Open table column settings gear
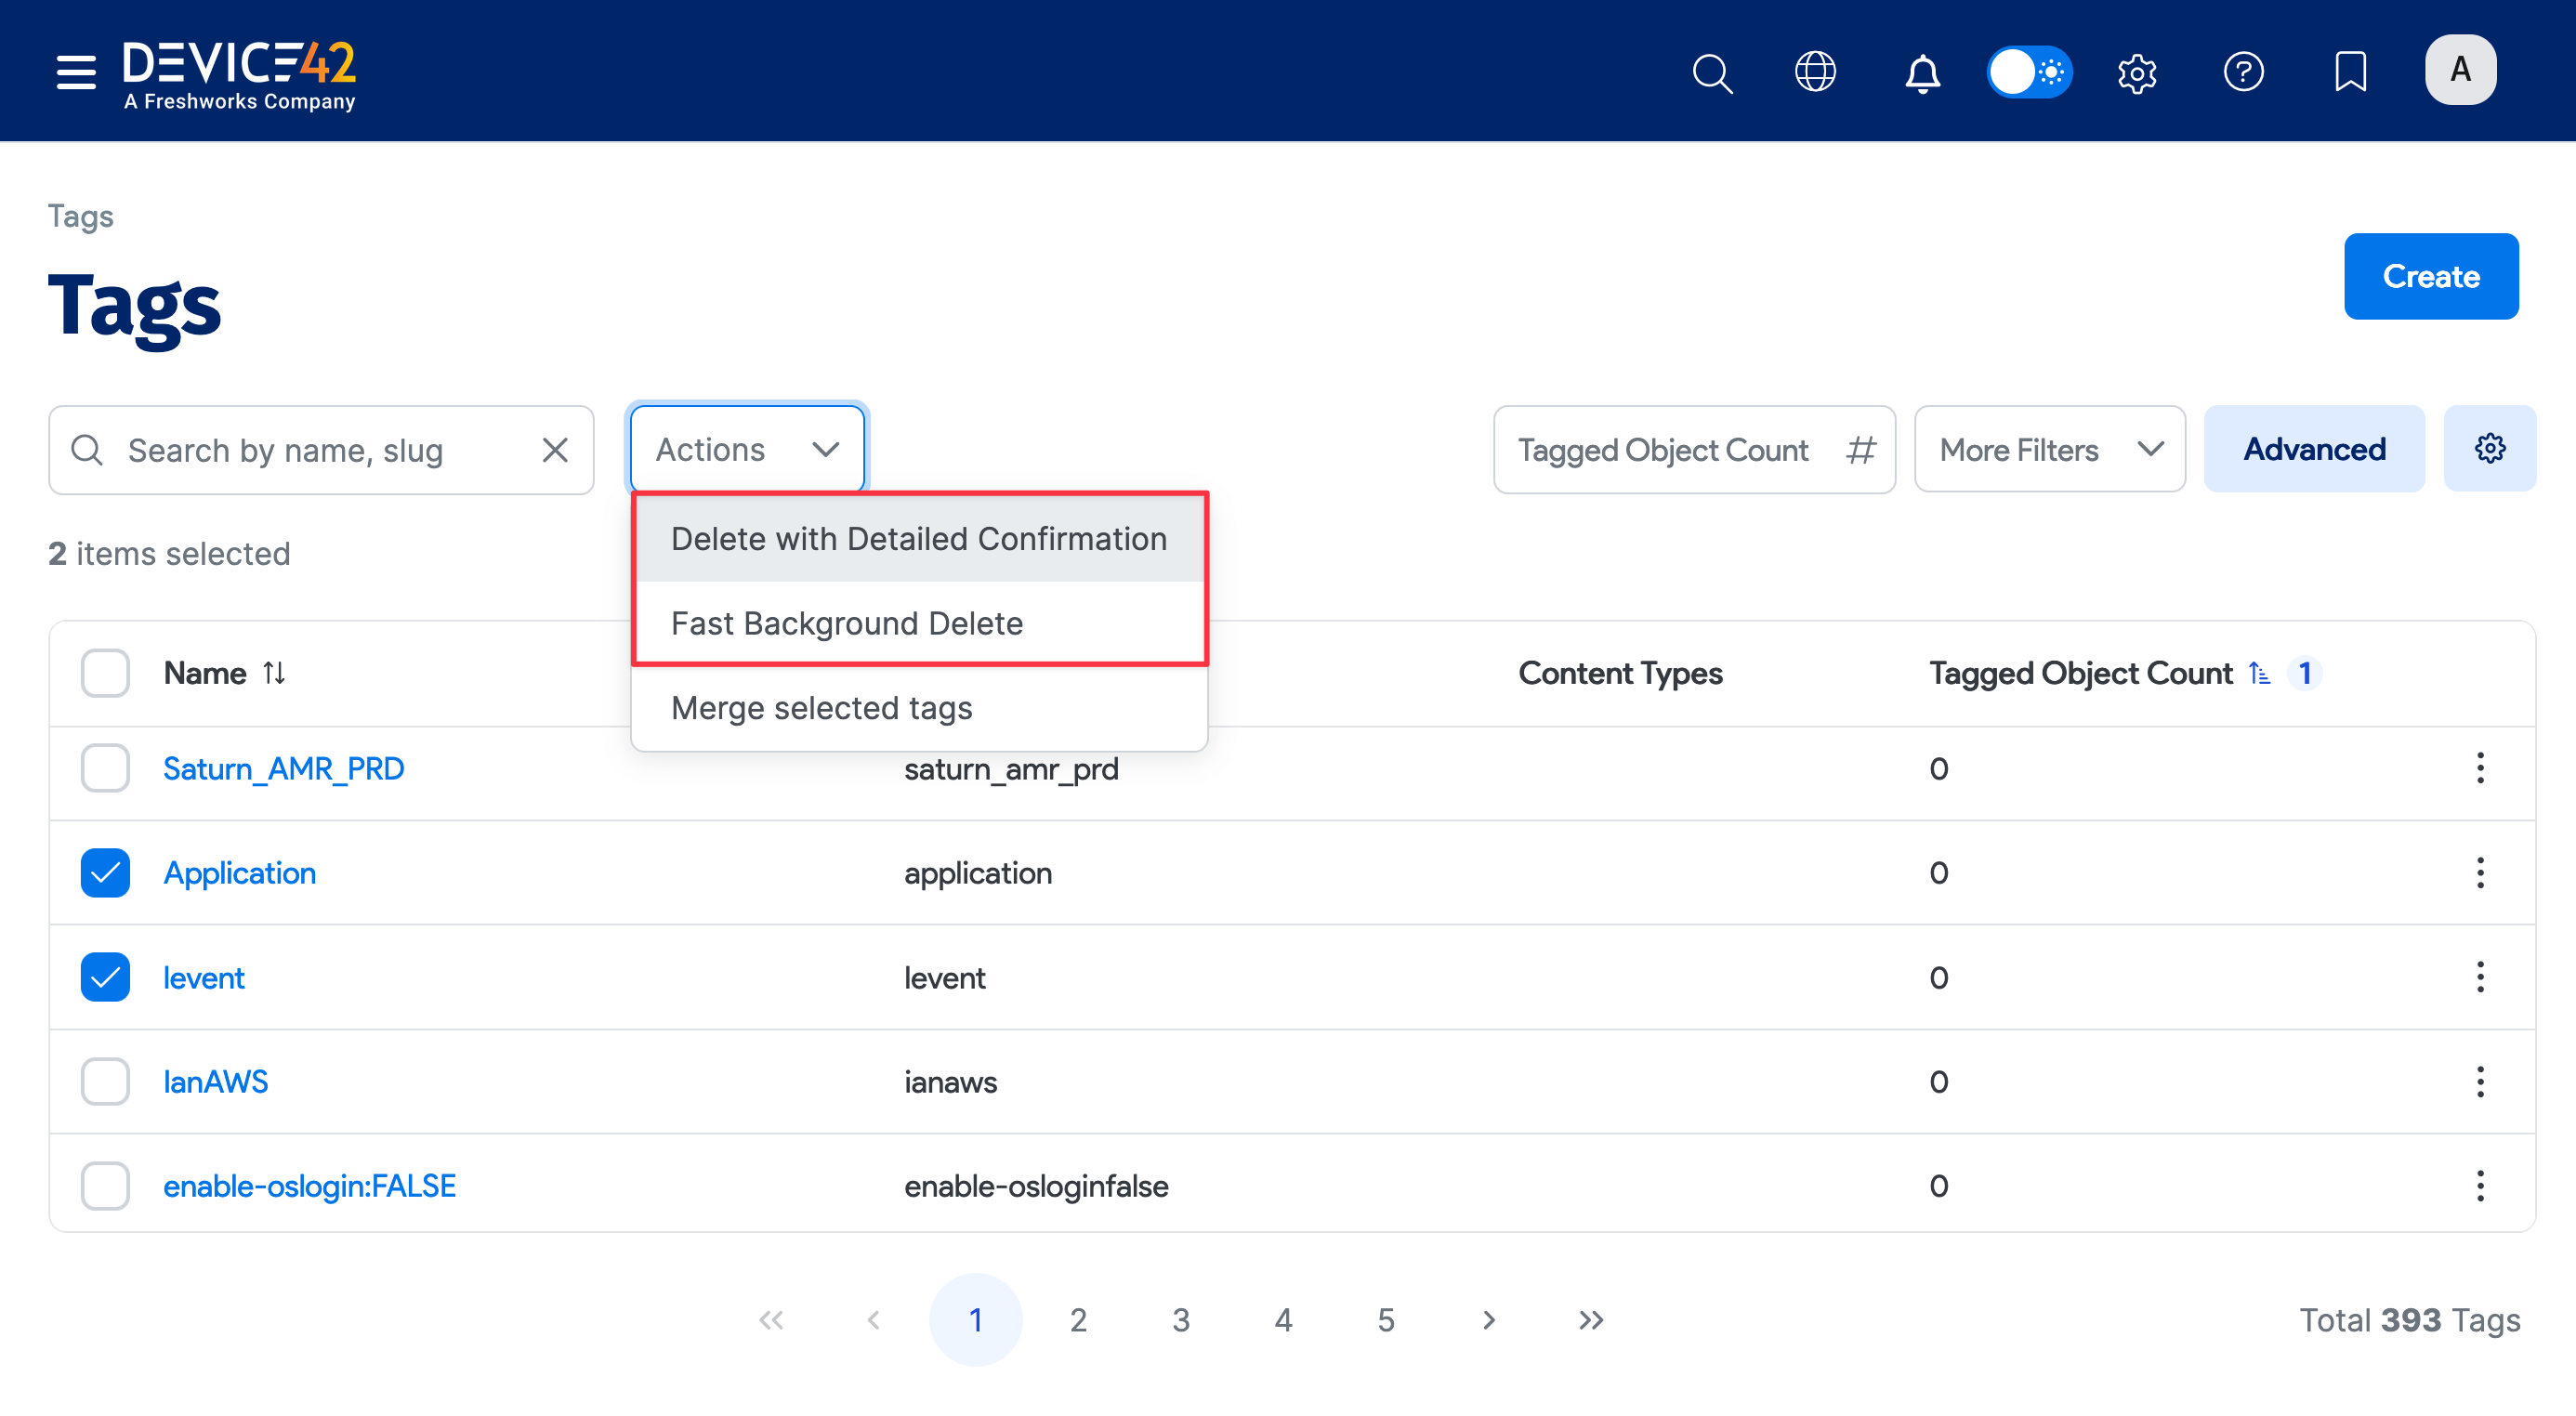 pos(2489,449)
